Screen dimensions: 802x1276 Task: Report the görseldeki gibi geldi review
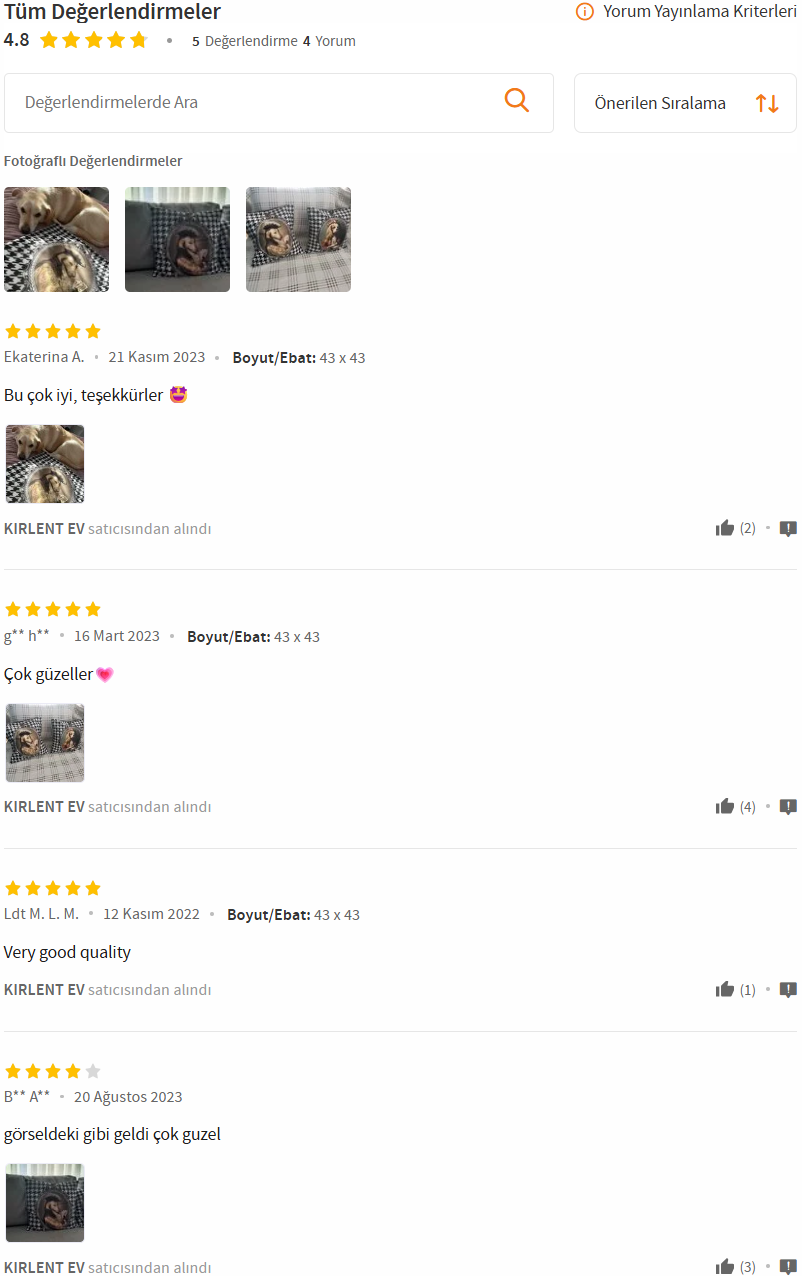click(x=788, y=1267)
